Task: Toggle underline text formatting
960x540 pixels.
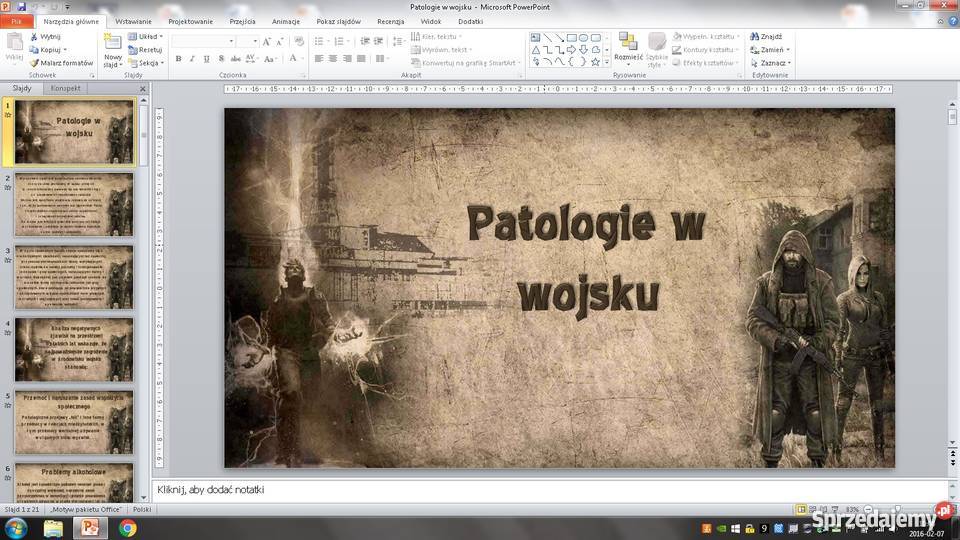Action: pos(206,59)
